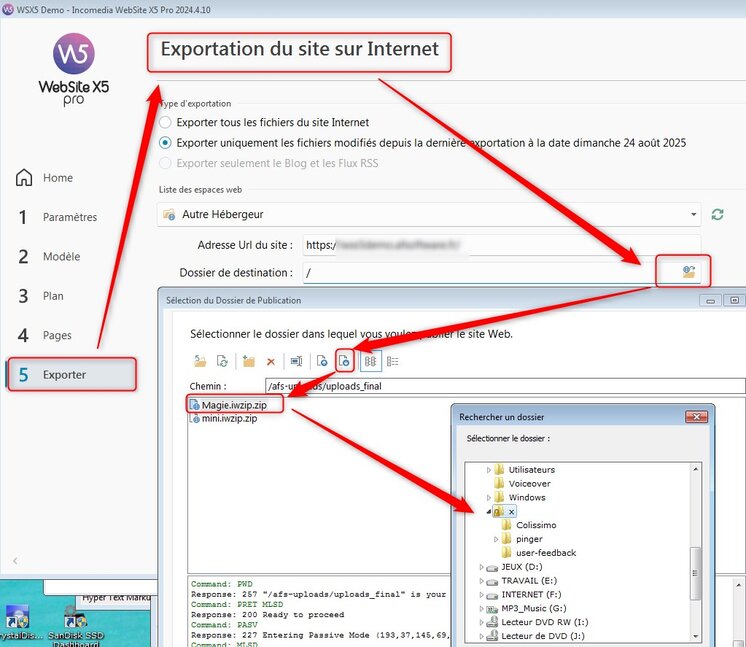
Task: Create a new folder on the server
Action: [248, 361]
